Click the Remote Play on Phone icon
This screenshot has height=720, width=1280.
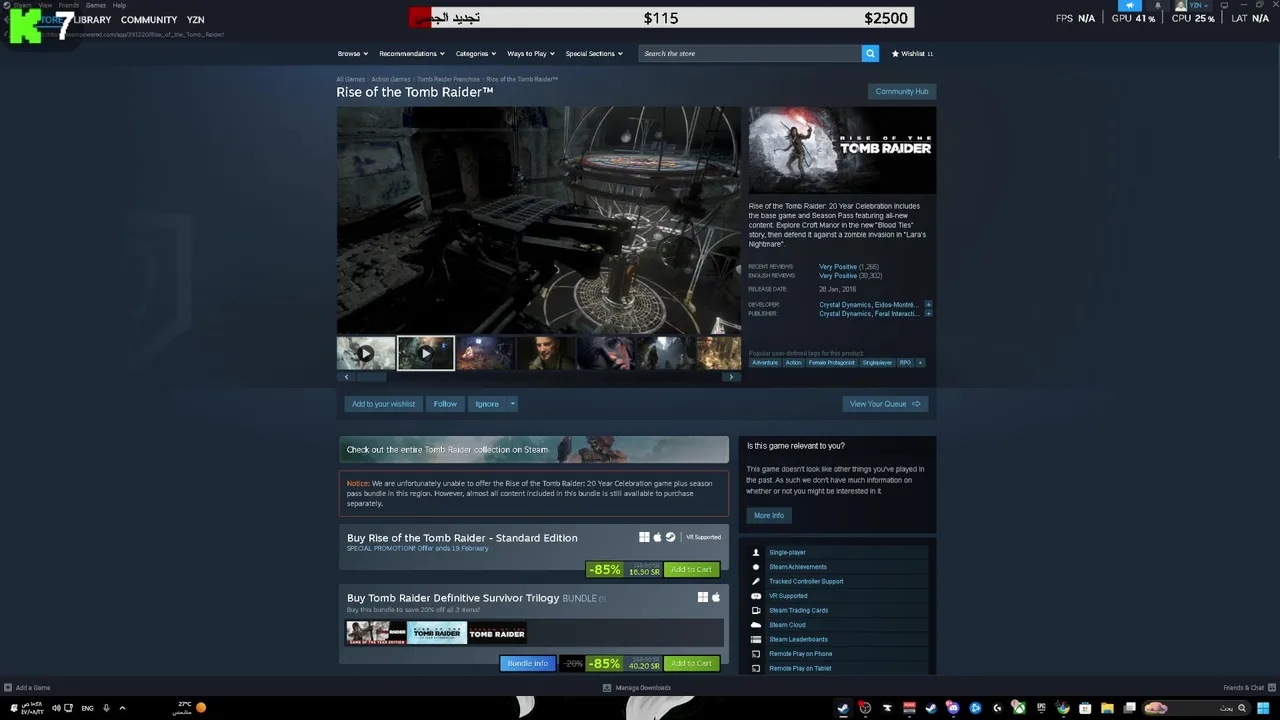pyautogui.click(x=756, y=654)
